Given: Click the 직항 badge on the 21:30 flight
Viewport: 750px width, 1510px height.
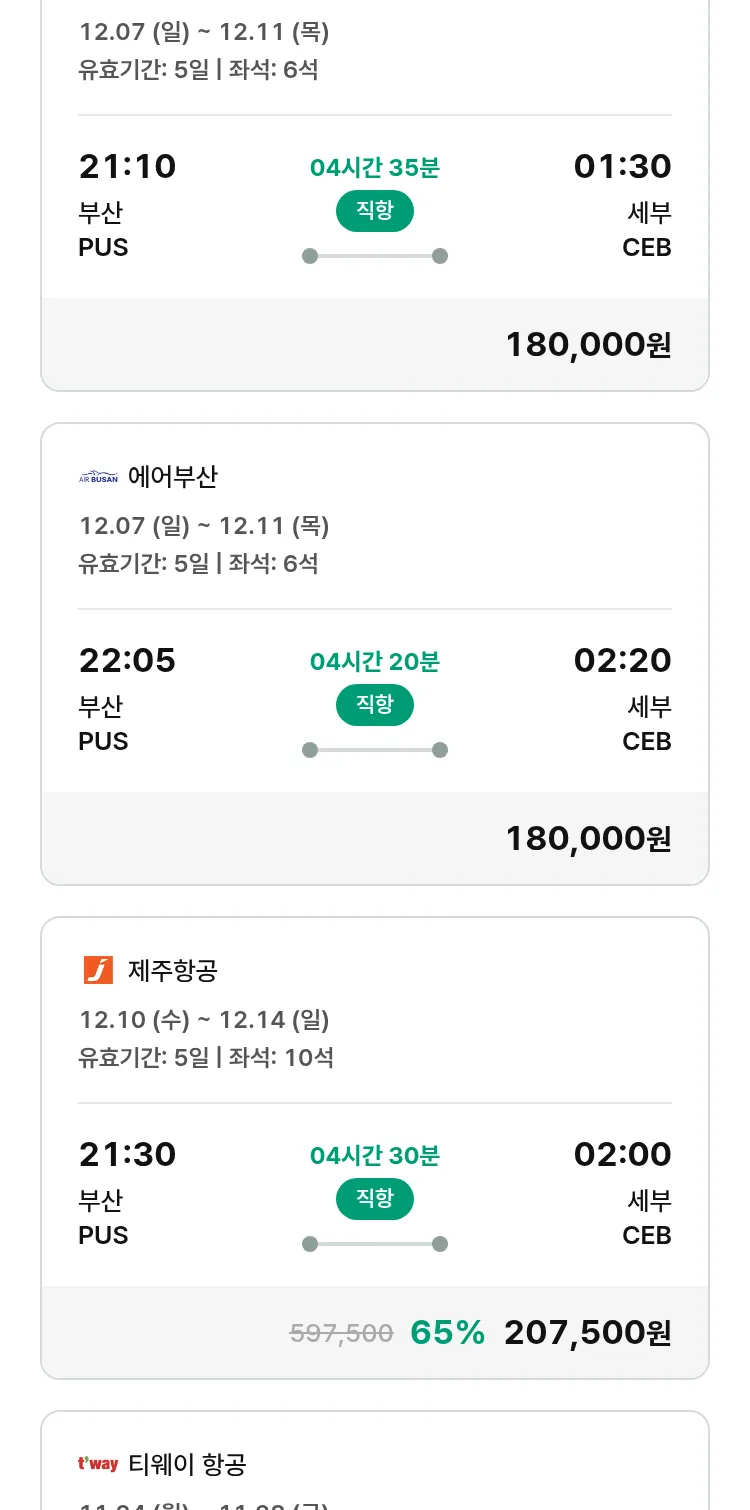Looking at the screenshot, I should click(374, 1199).
